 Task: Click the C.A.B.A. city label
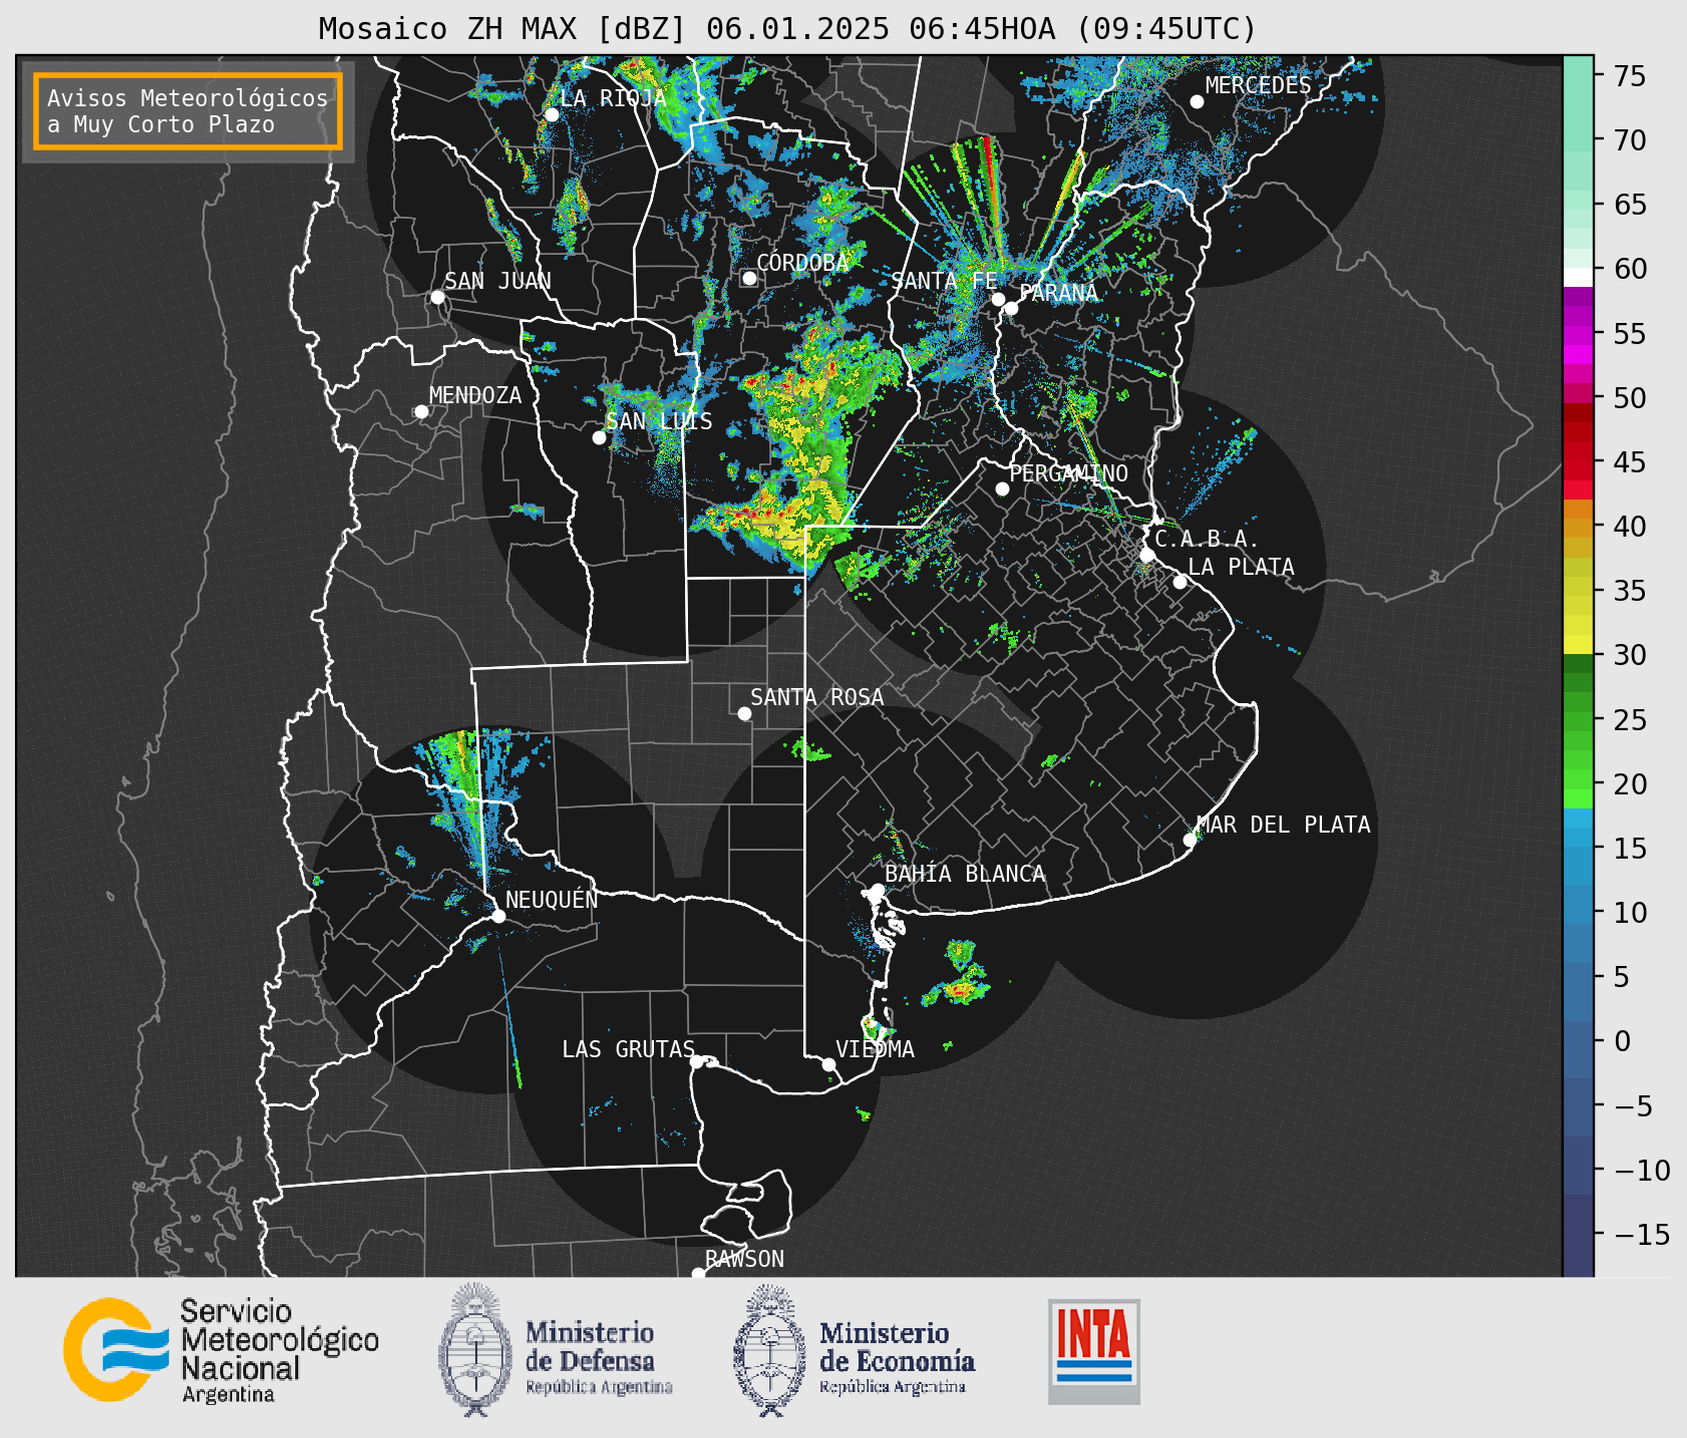click(x=1206, y=539)
